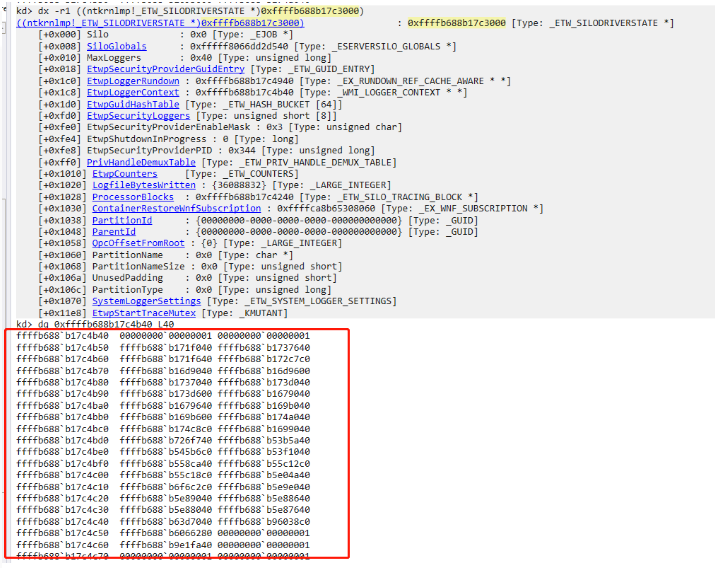
Task: Click address label ffffb688`b17c4c00
Action: pyautogui.click(x=62, y=475)
